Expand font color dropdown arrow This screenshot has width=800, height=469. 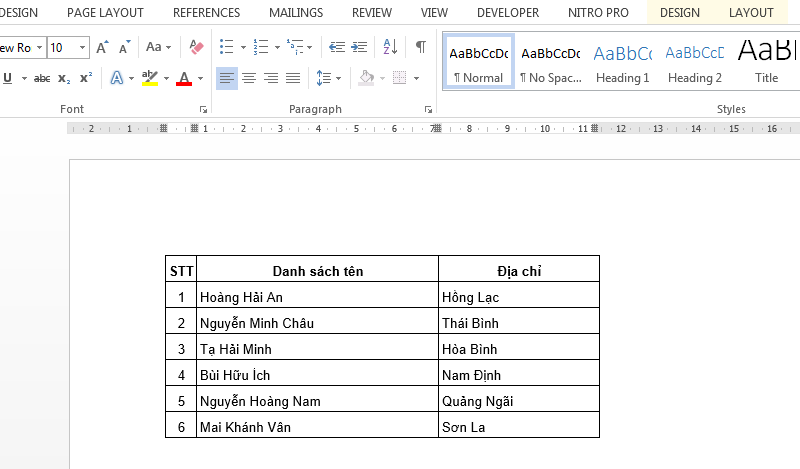(x=201, y=78)
